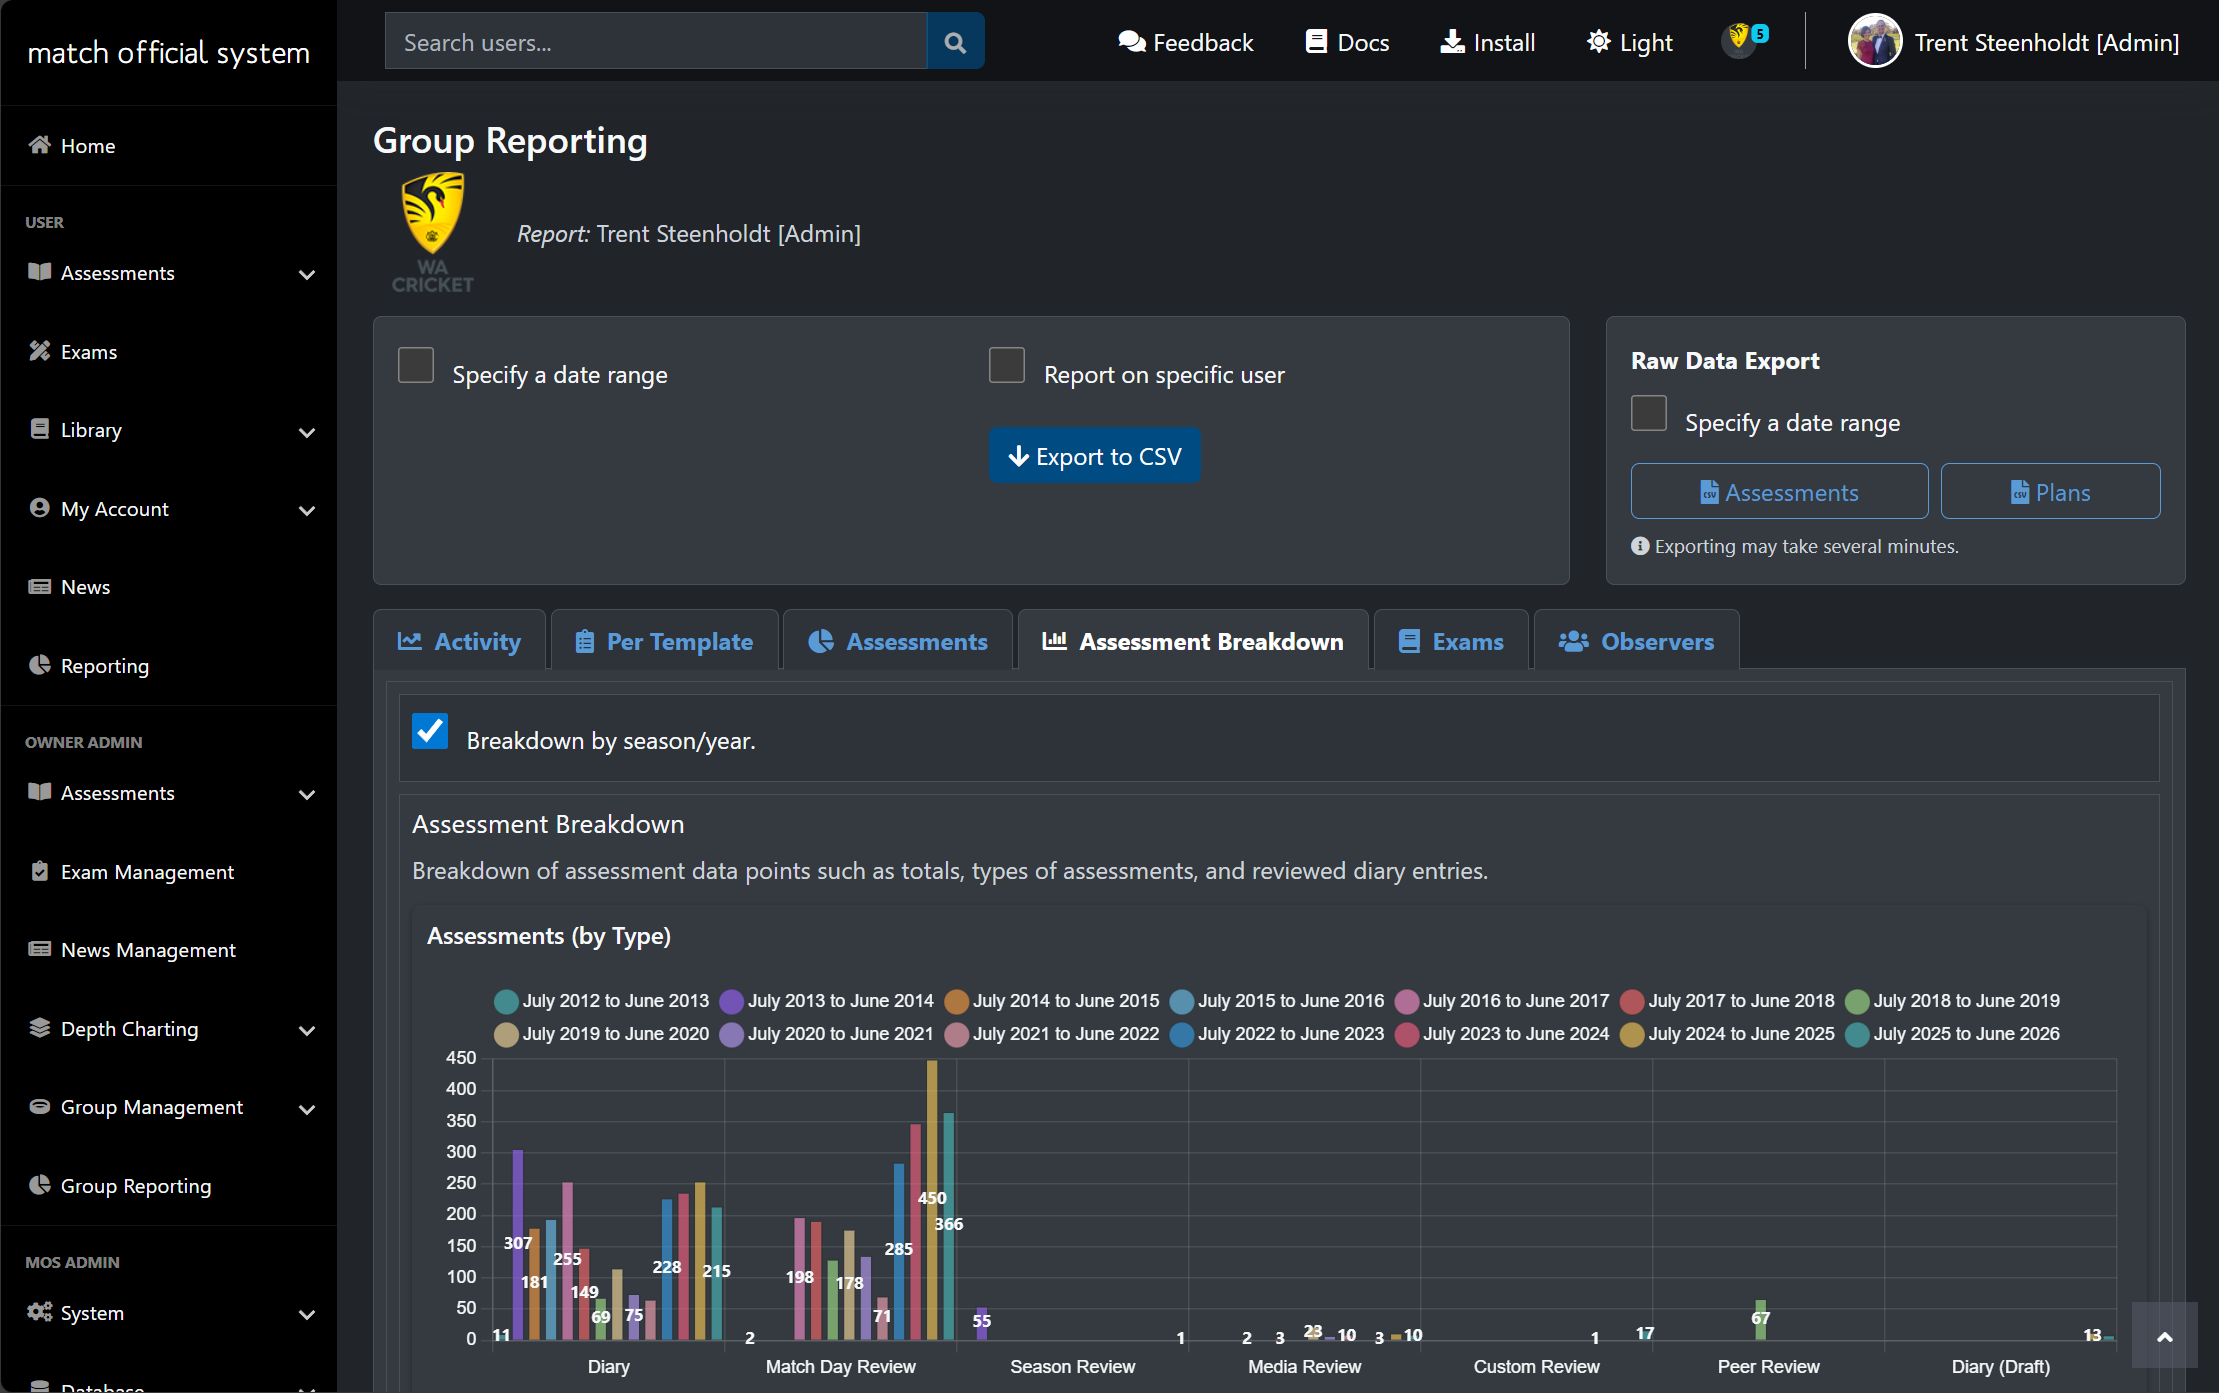Select the Install icon
2219x1393 pixels.
click(1452, 42)
